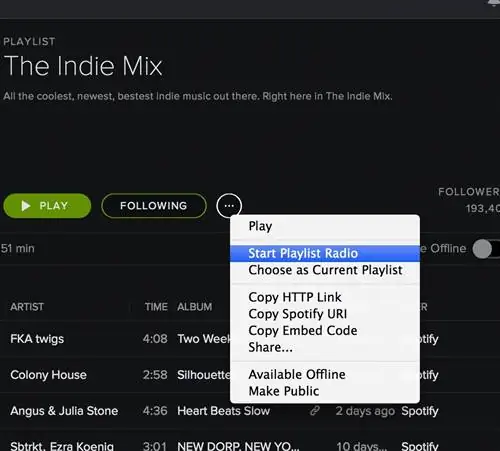500x451 pixels.
Task: Click Spotify user in Angus & Julia Stone row
Action: [420, 411]
